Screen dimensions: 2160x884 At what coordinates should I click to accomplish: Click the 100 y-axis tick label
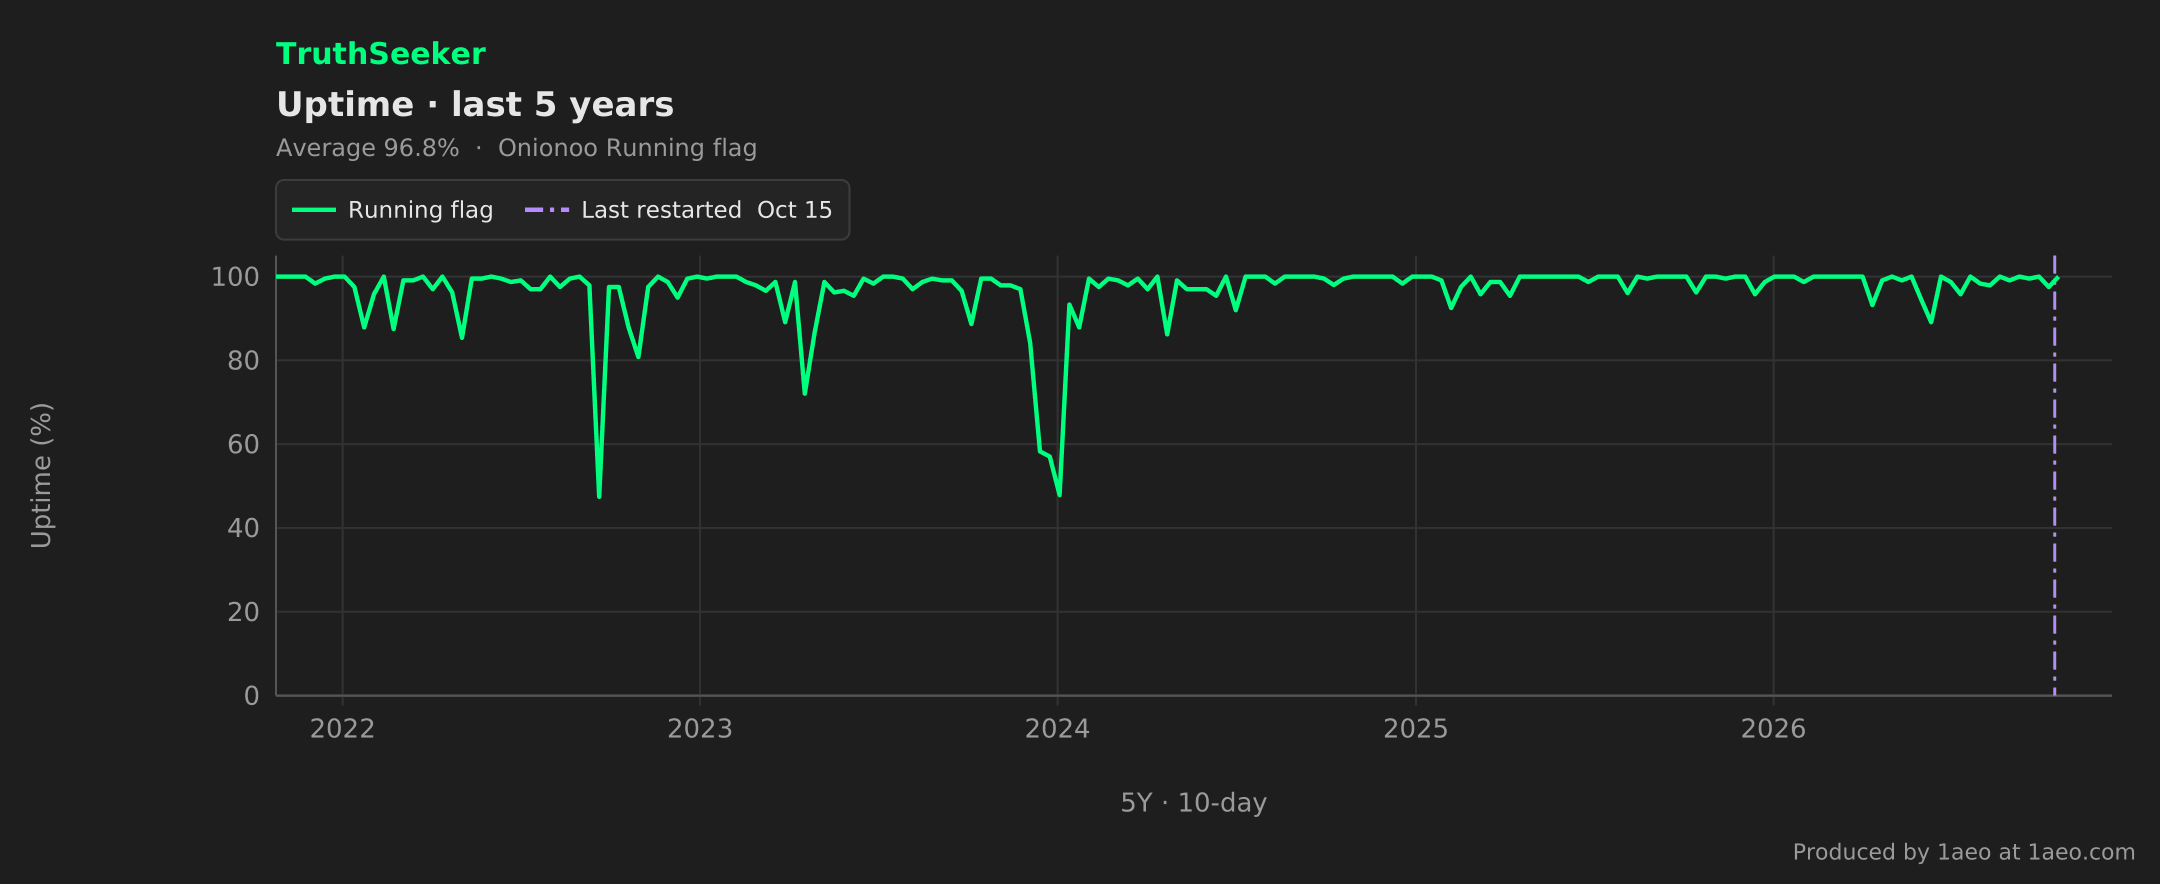pyautogui.click(x=235, y=277)
